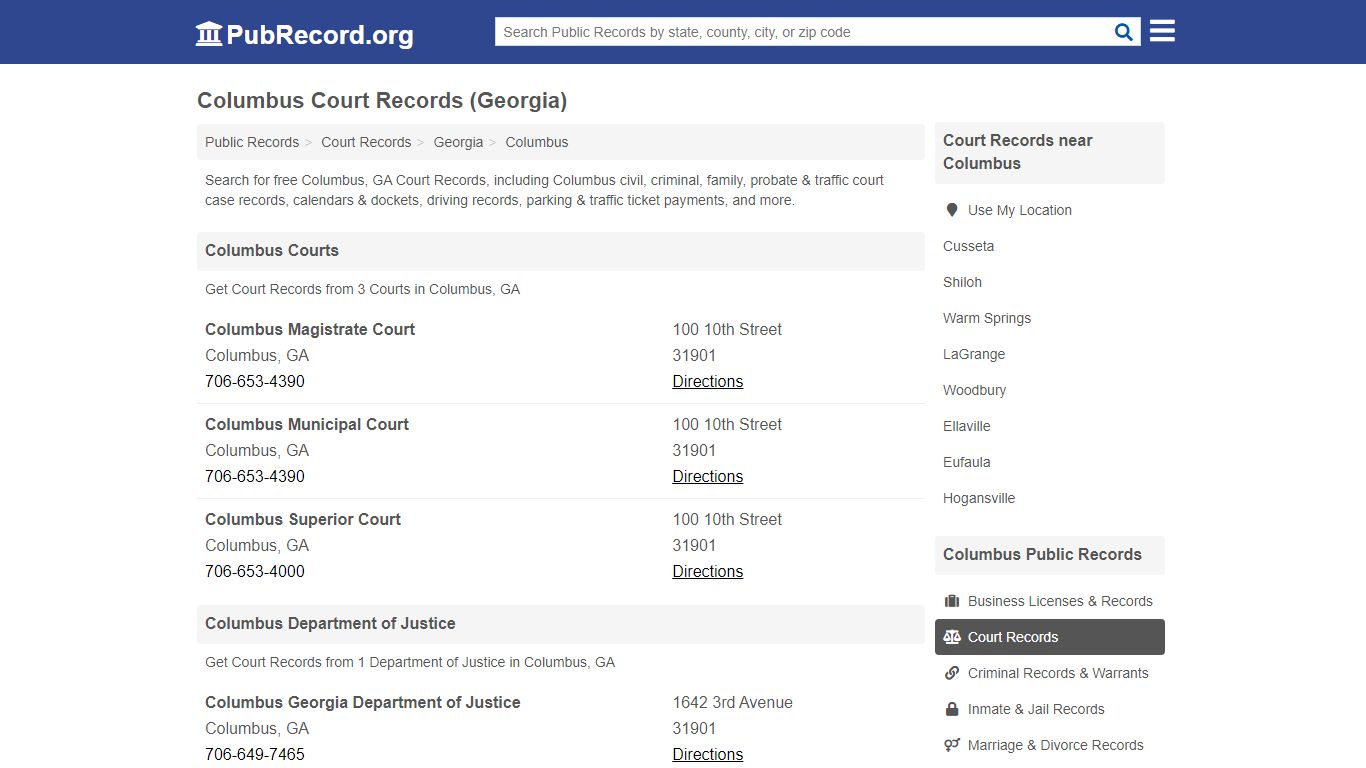Open Columbus breadcrumb link

(x=537, y=142)
